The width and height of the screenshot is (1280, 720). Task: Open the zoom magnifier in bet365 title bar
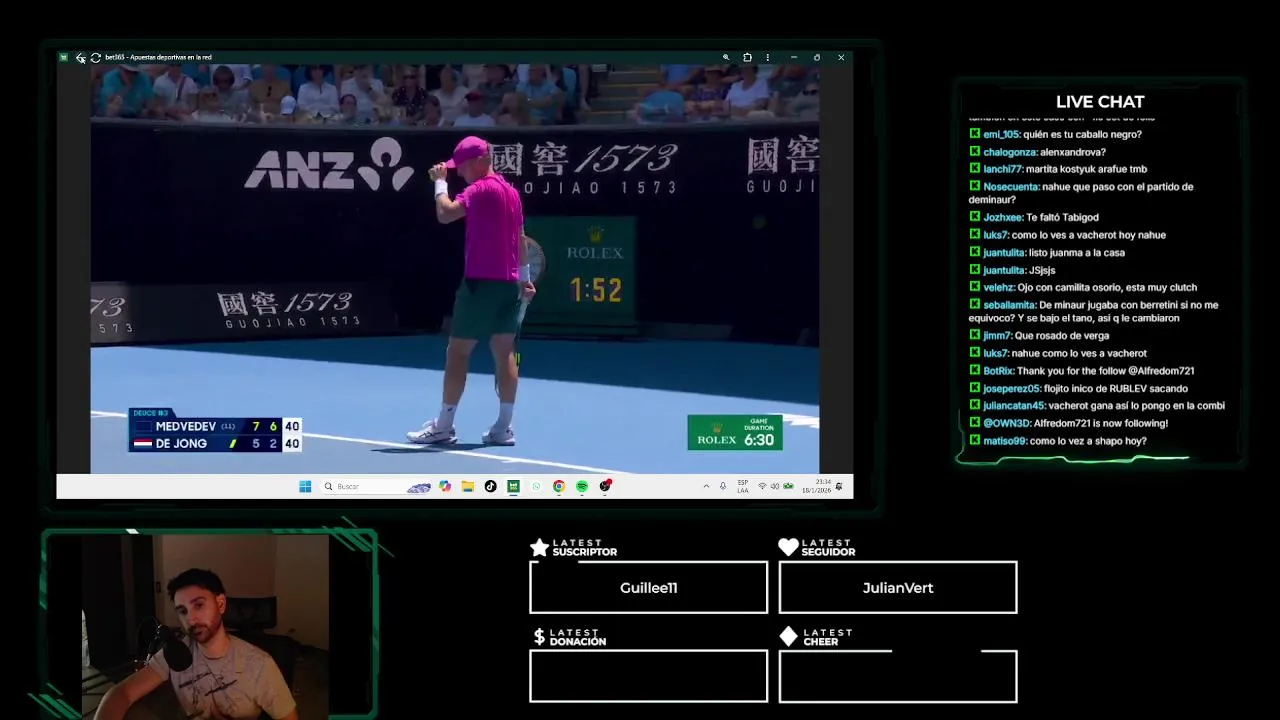coord(726,58)
